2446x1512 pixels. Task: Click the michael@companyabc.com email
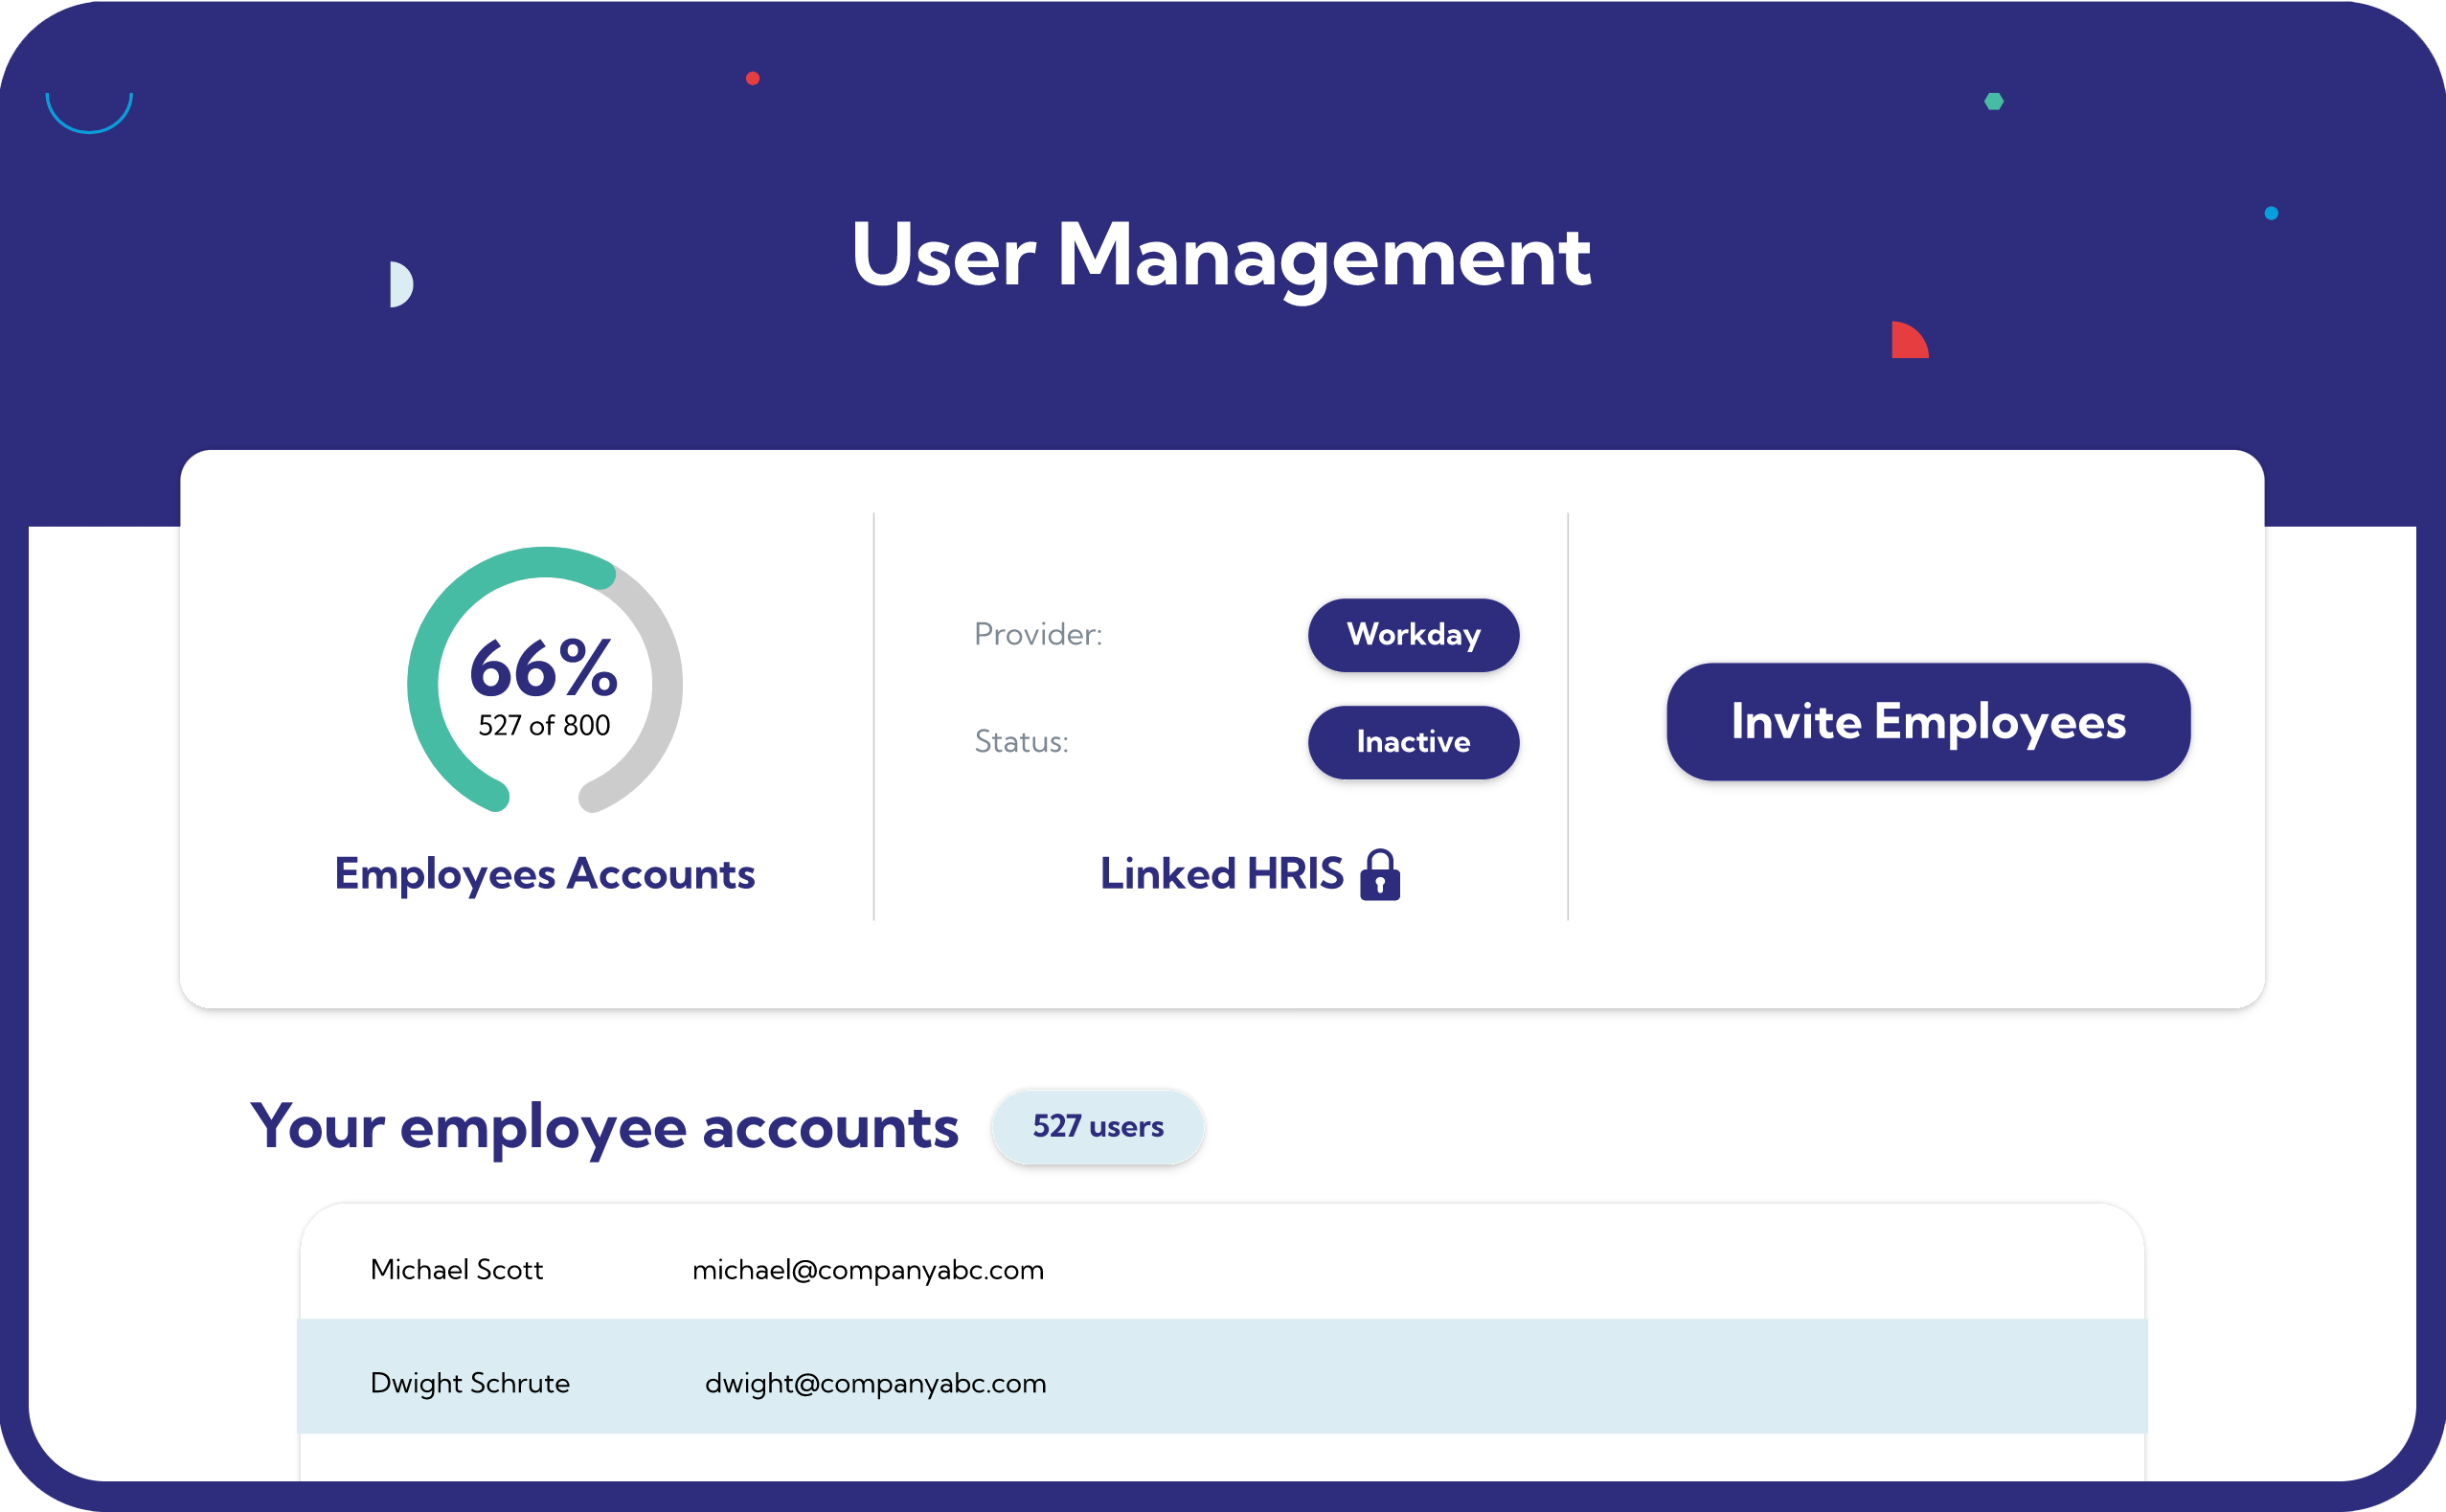click(867, 1270)
